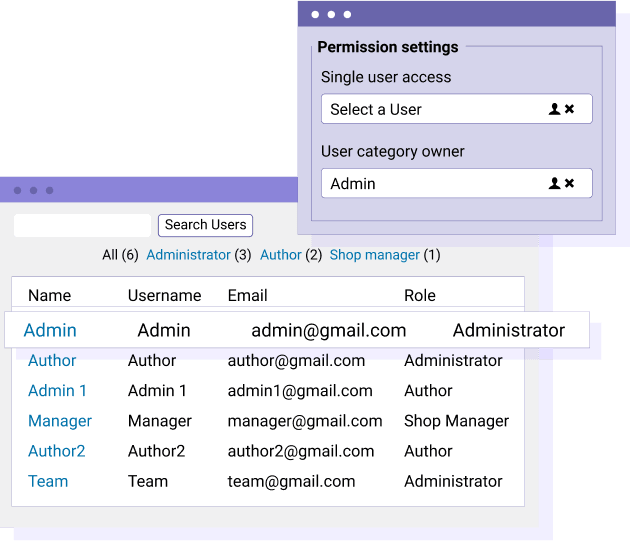The image size is (630, 541).
Task: Click the user search input field
Action: [82, 225]
